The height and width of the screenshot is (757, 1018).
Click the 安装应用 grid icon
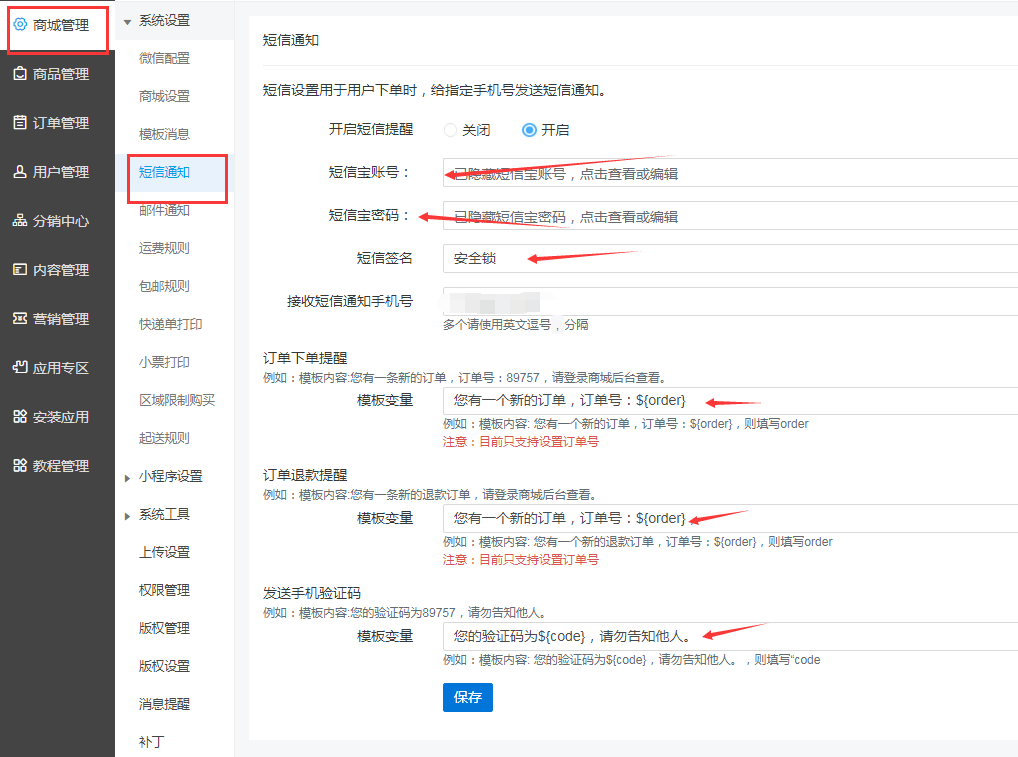(x=20, y=417)
